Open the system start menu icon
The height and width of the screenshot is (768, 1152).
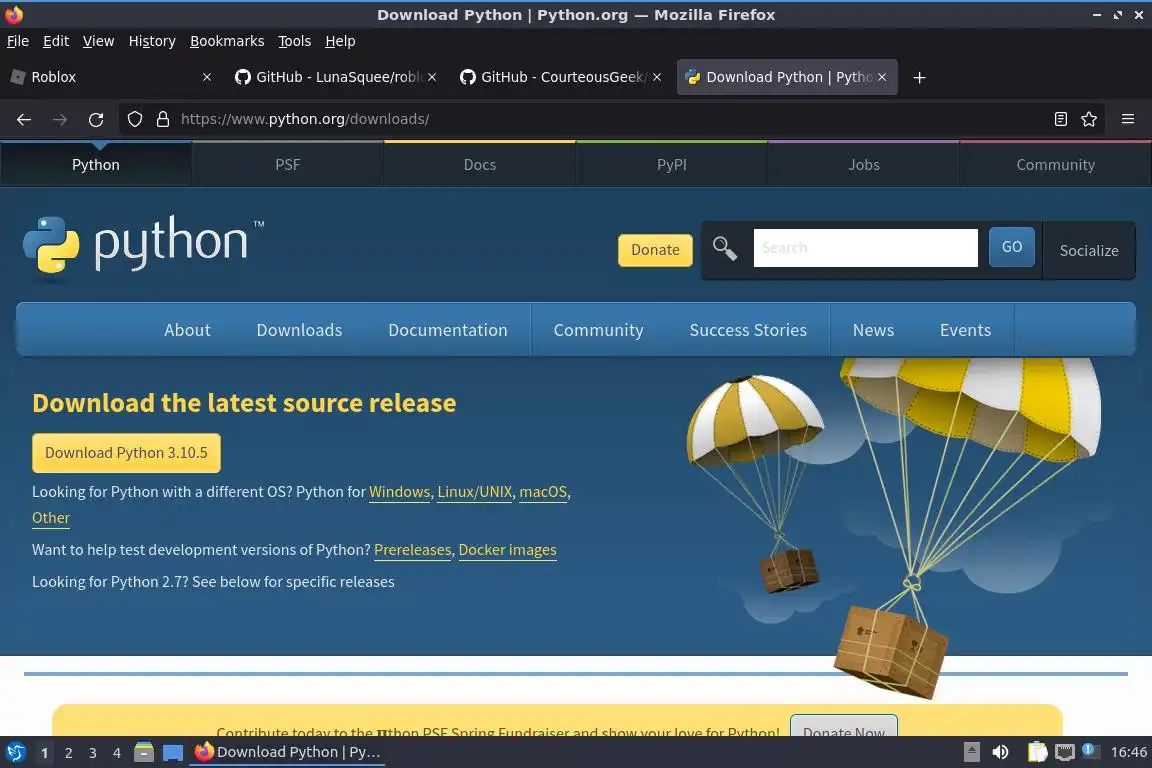(15, 752)
